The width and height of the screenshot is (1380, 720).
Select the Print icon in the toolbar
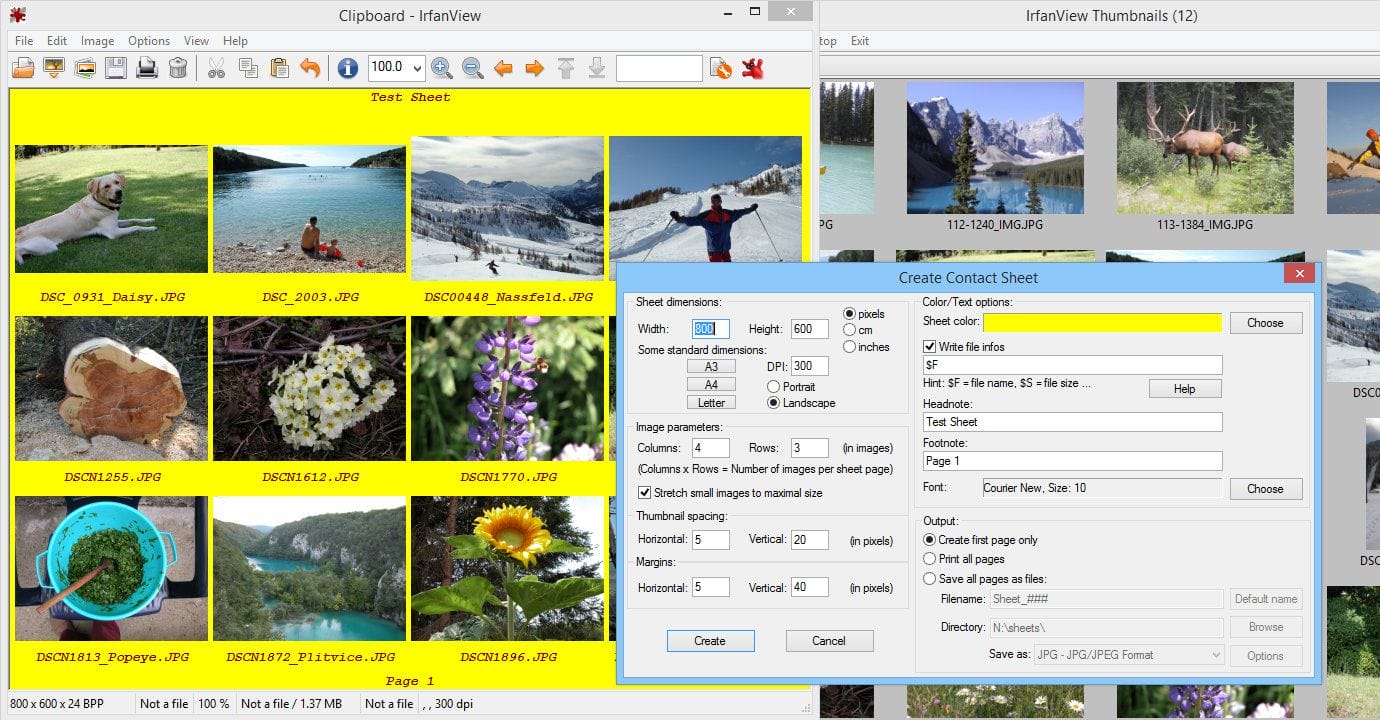(148, 68)
